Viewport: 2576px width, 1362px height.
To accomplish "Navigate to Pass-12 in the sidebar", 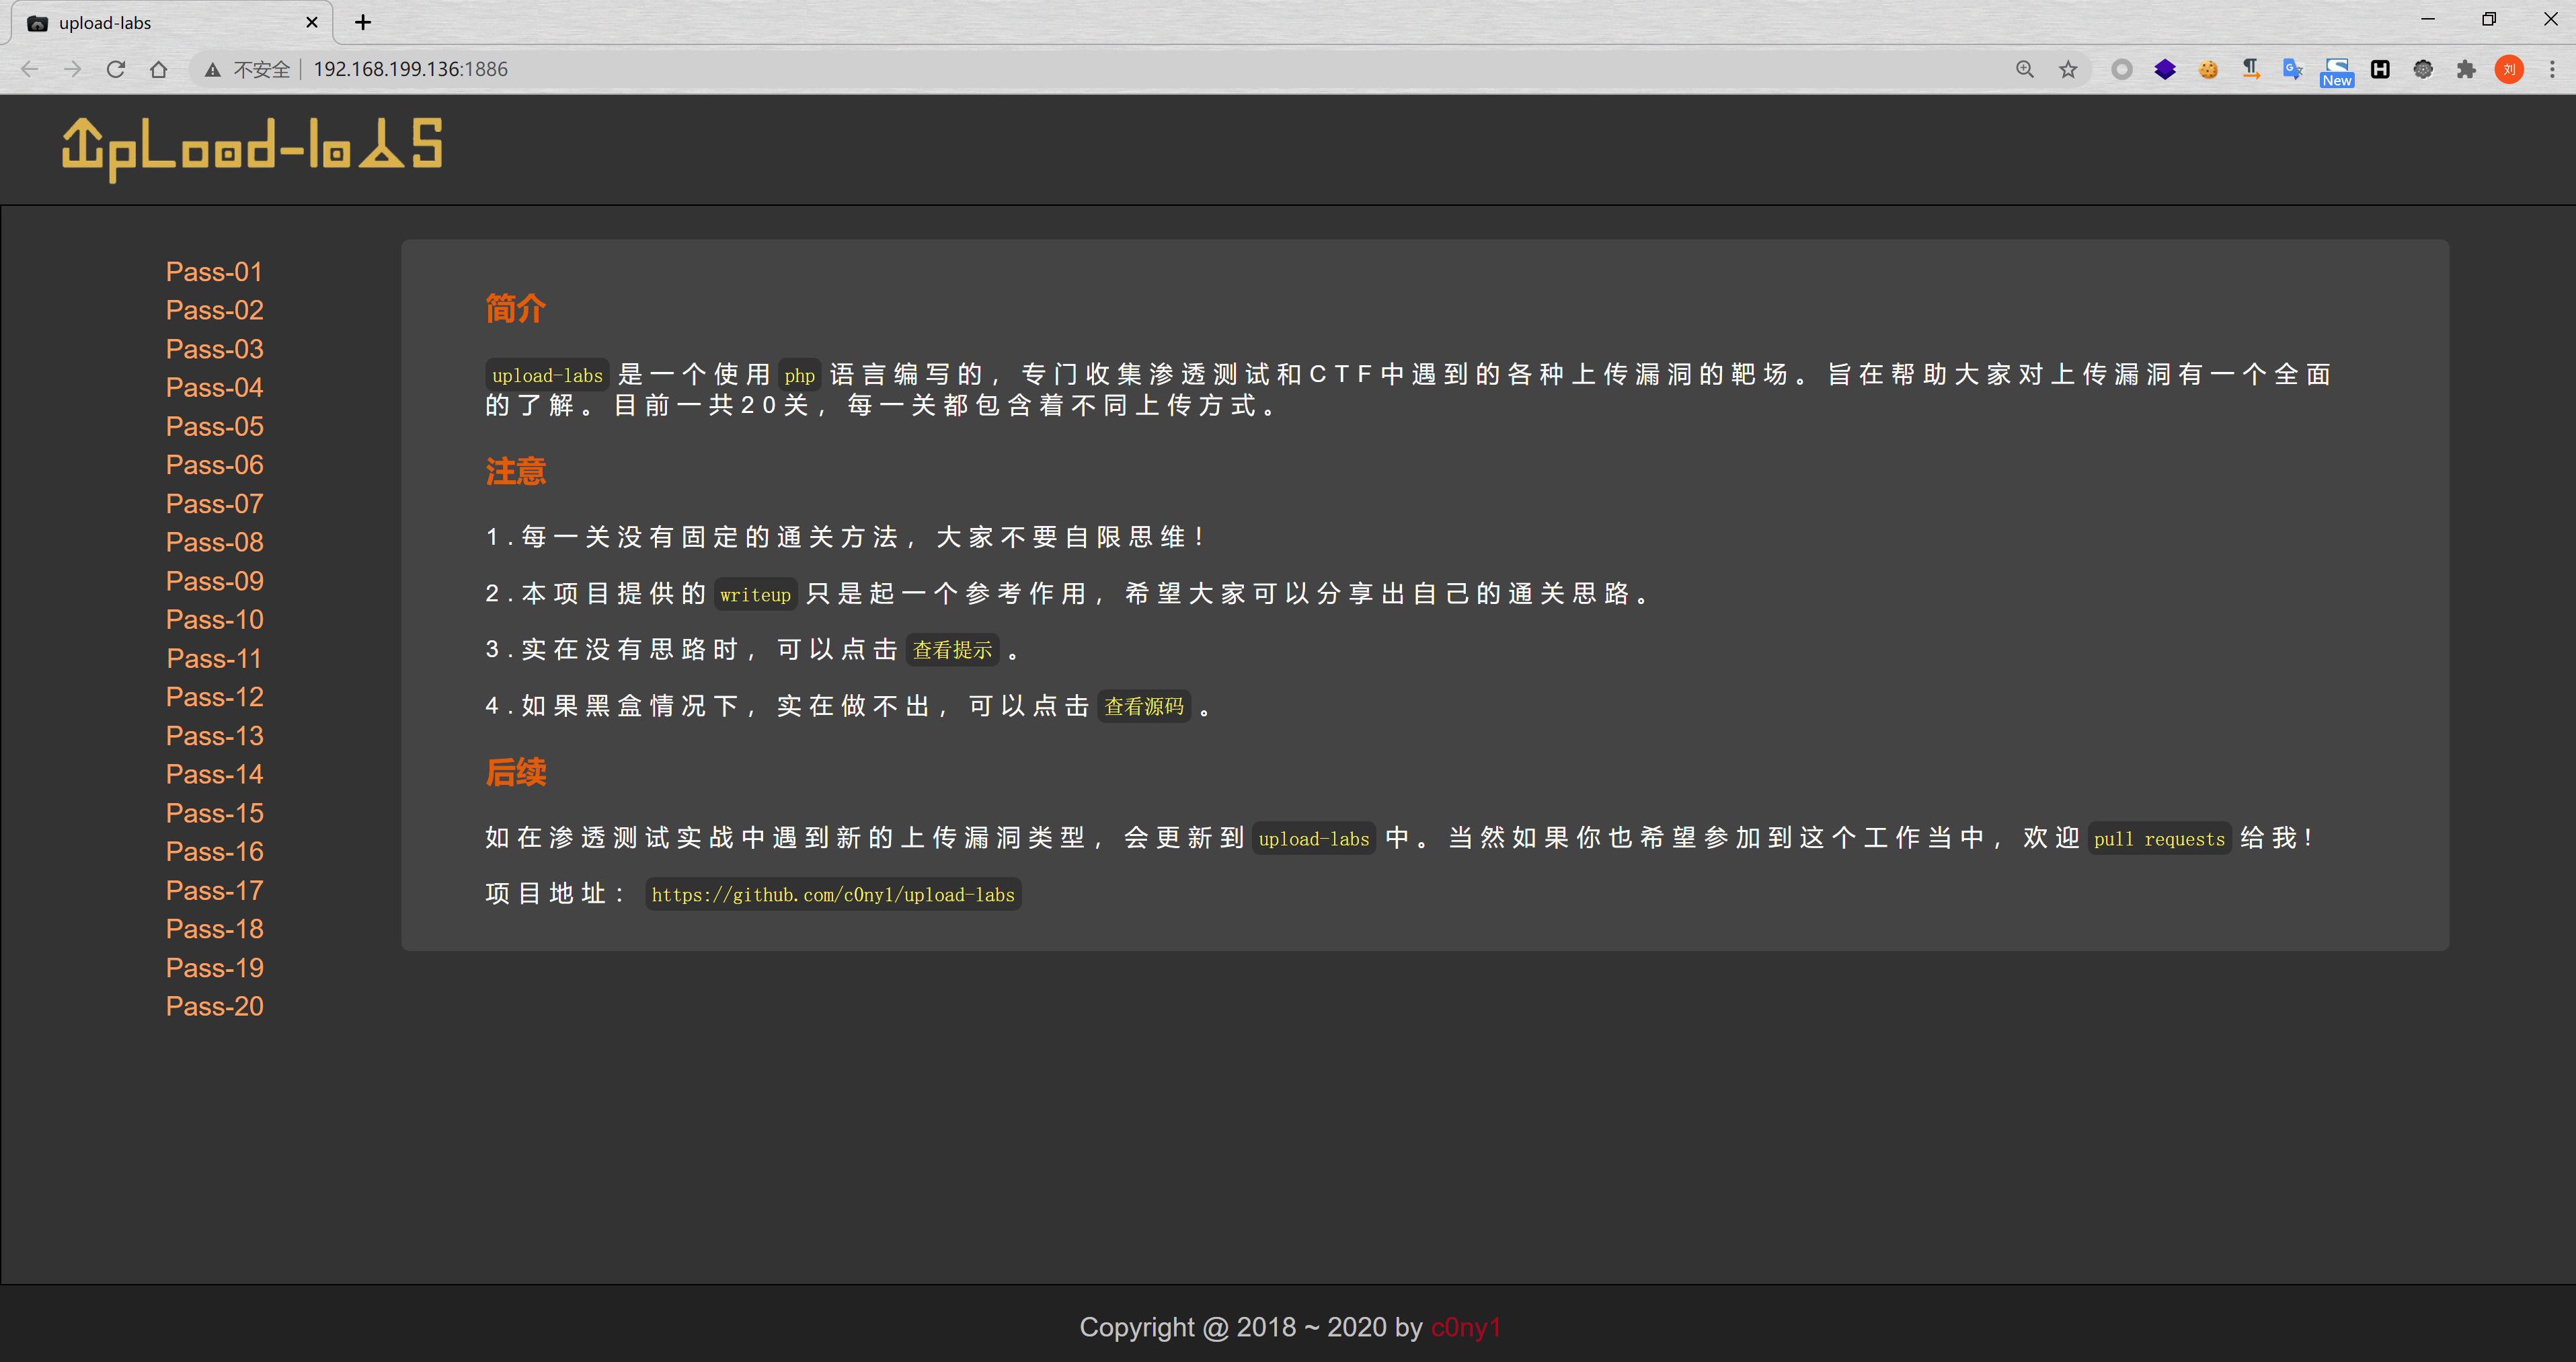I will (214, 697).
